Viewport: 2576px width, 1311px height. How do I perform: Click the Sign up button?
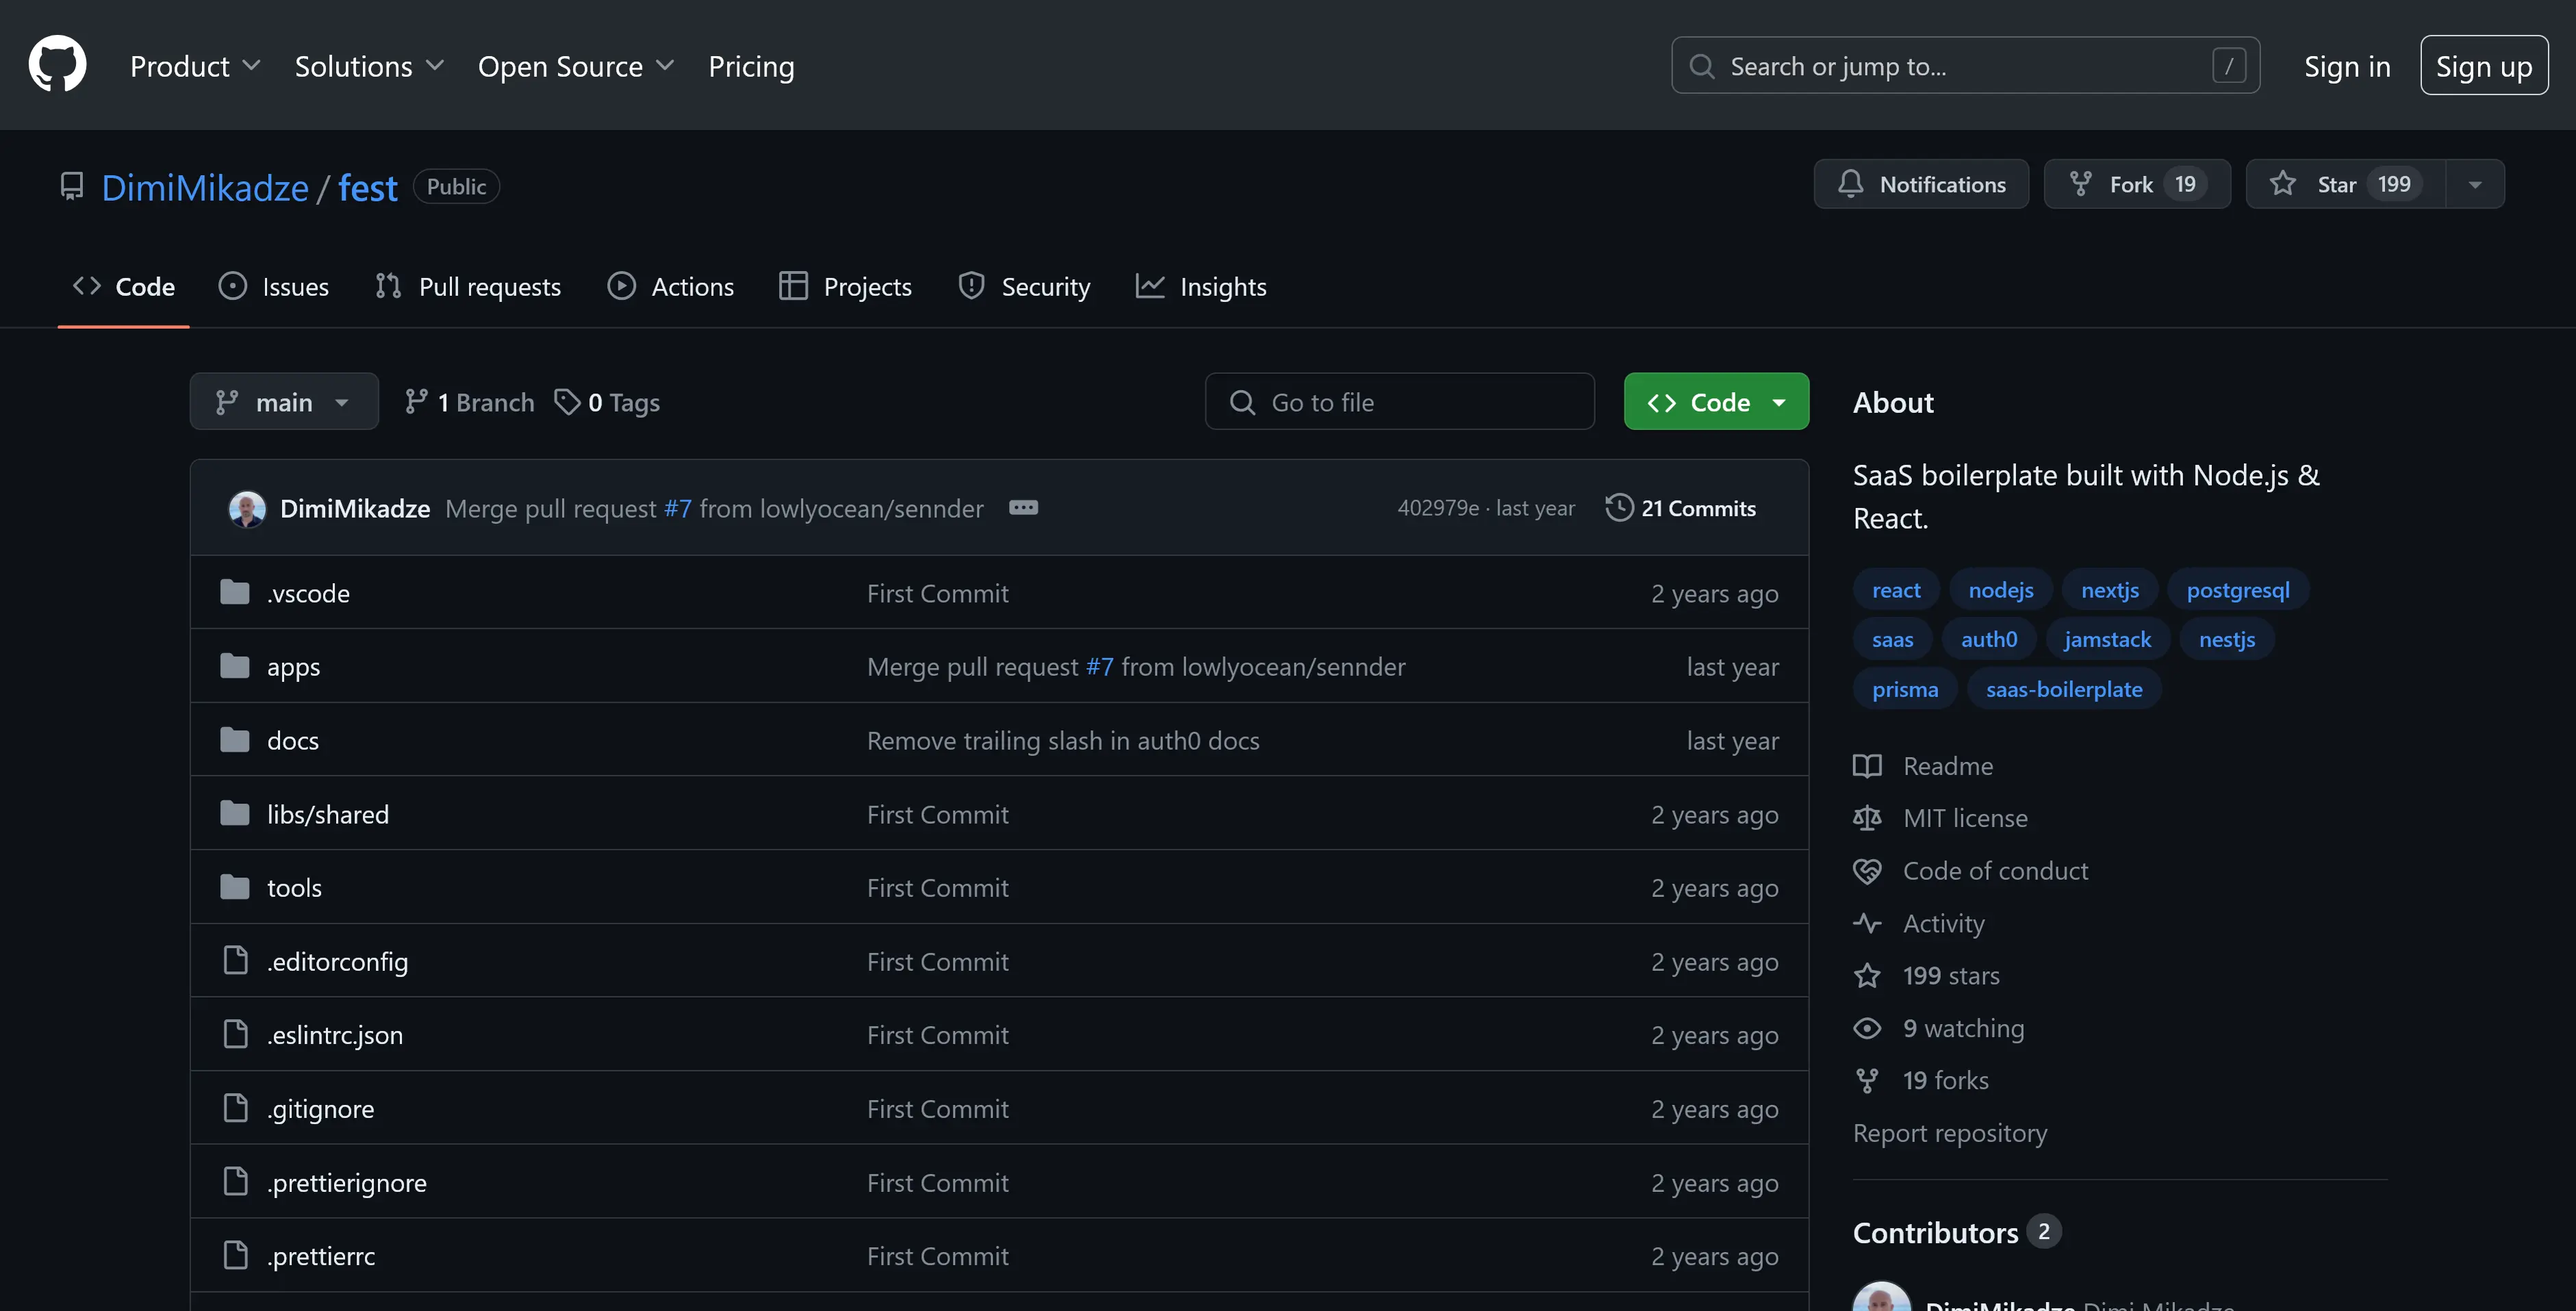tap(2483, 66)
